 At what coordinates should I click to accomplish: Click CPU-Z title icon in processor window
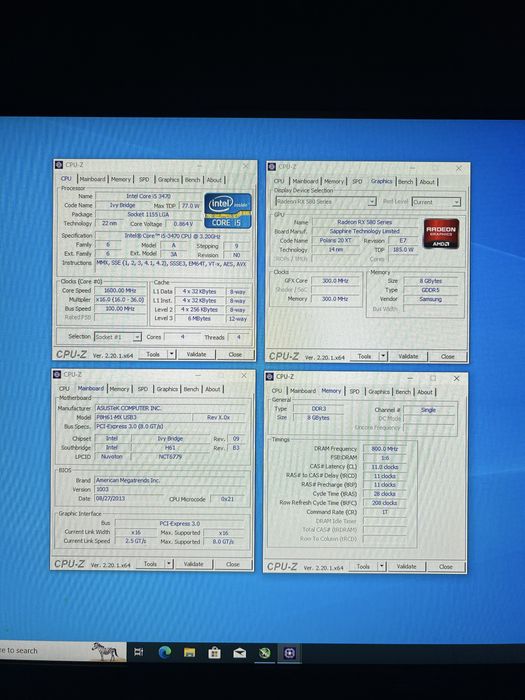pyautogui.click(x=58, y=165)
